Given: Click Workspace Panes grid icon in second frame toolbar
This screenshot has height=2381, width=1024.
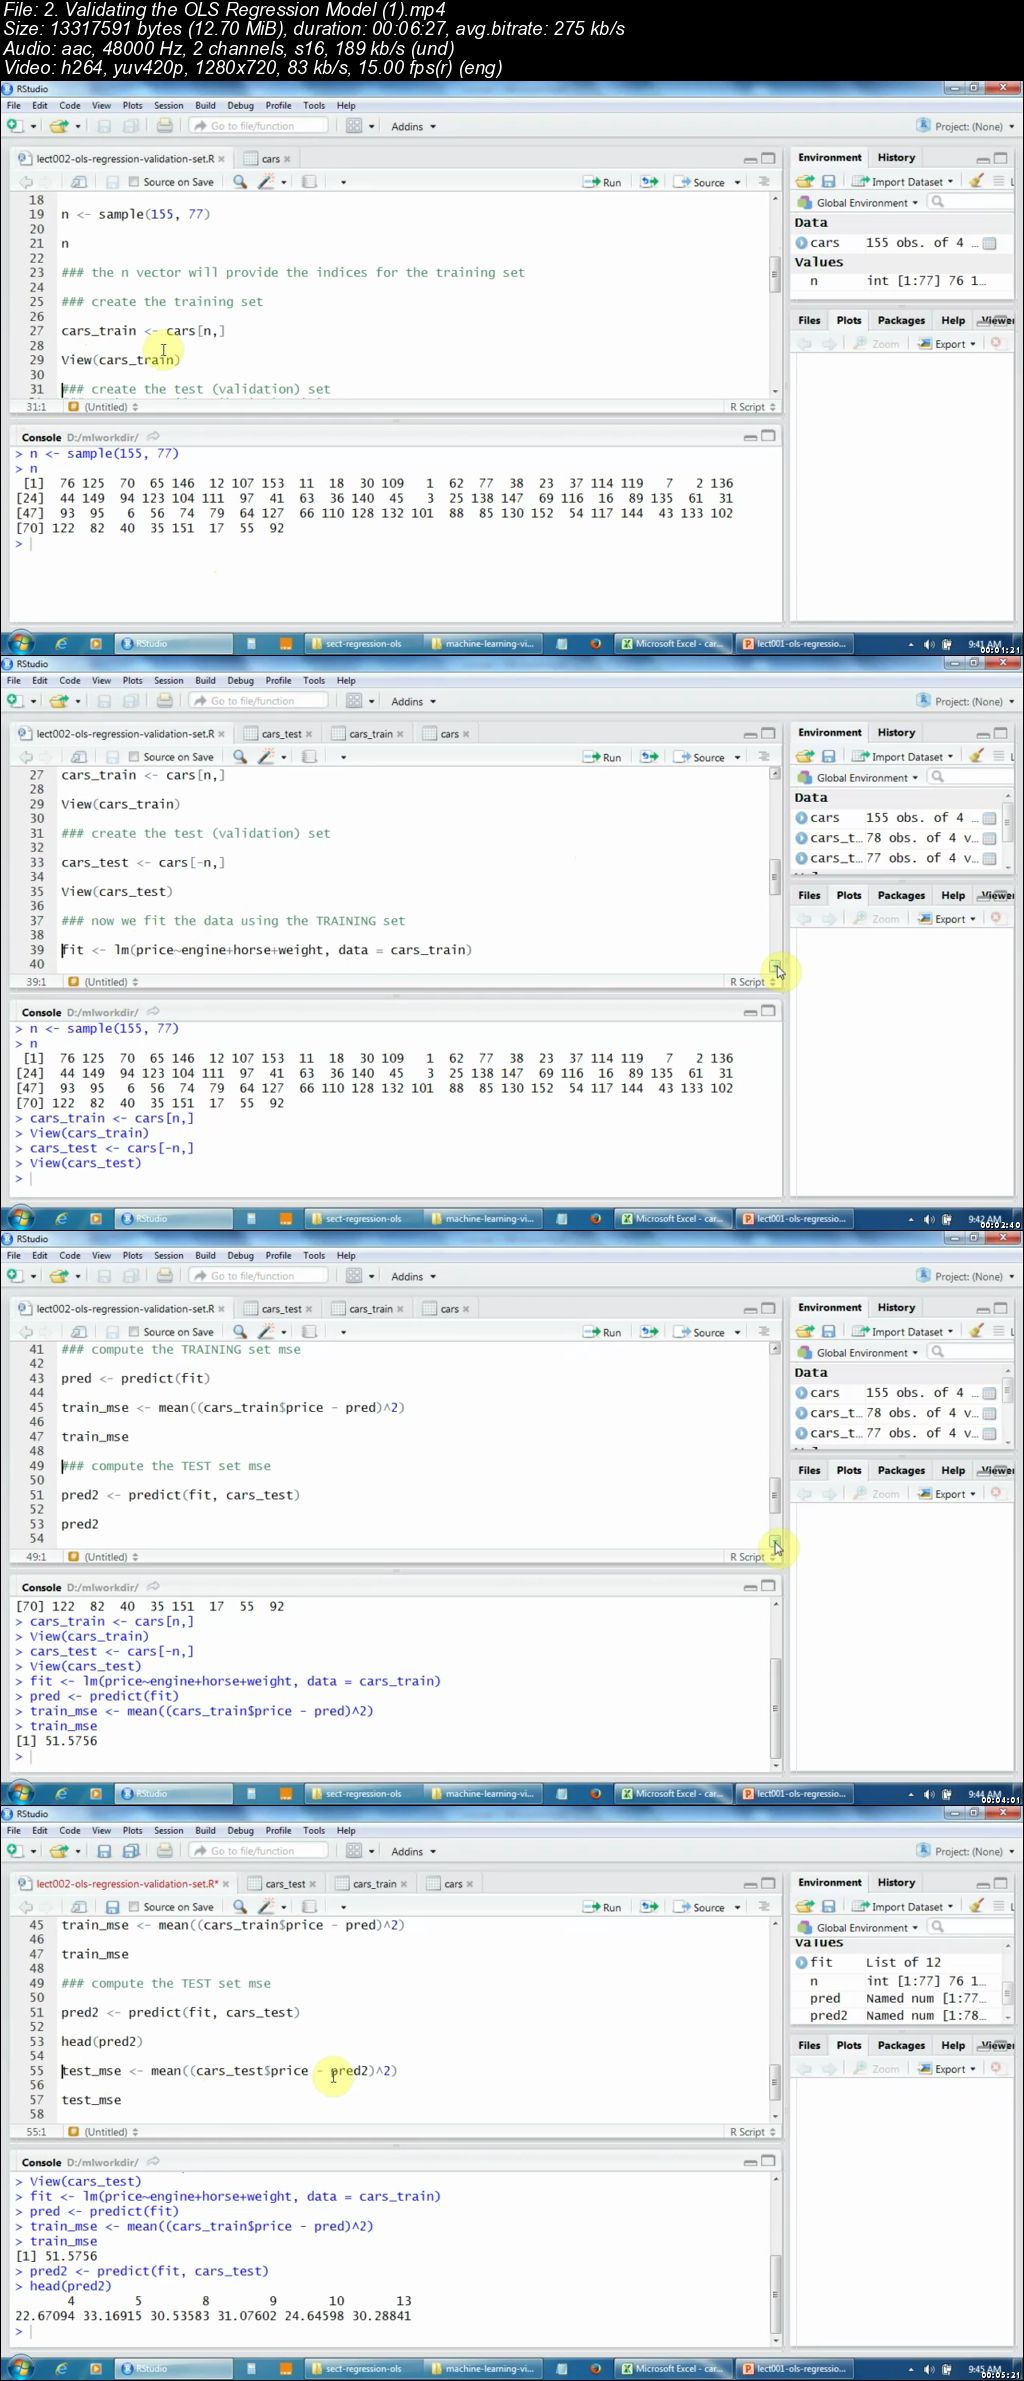Looking at the screenshot, I should click(354, 701).
